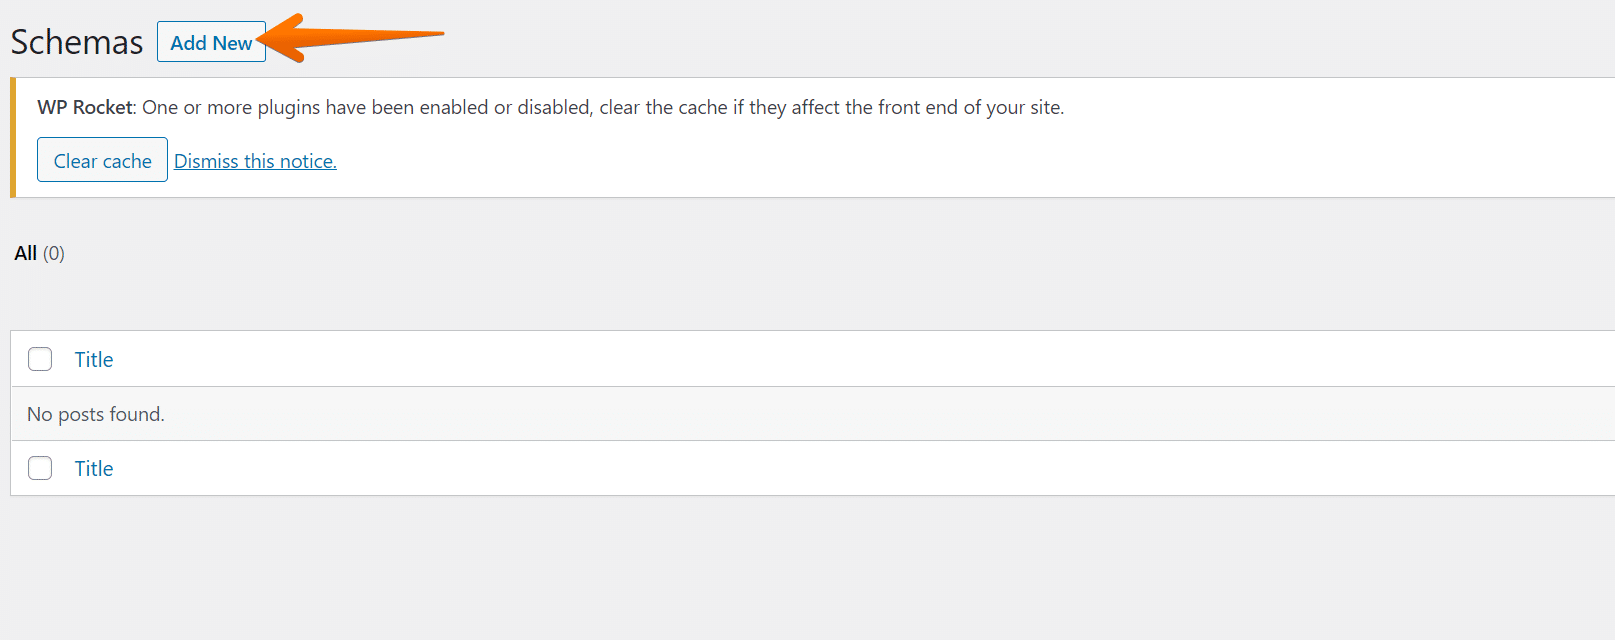Screen dimensions: 1615x640
Task: Click the (0) count beside All
Action: point(54,253)
